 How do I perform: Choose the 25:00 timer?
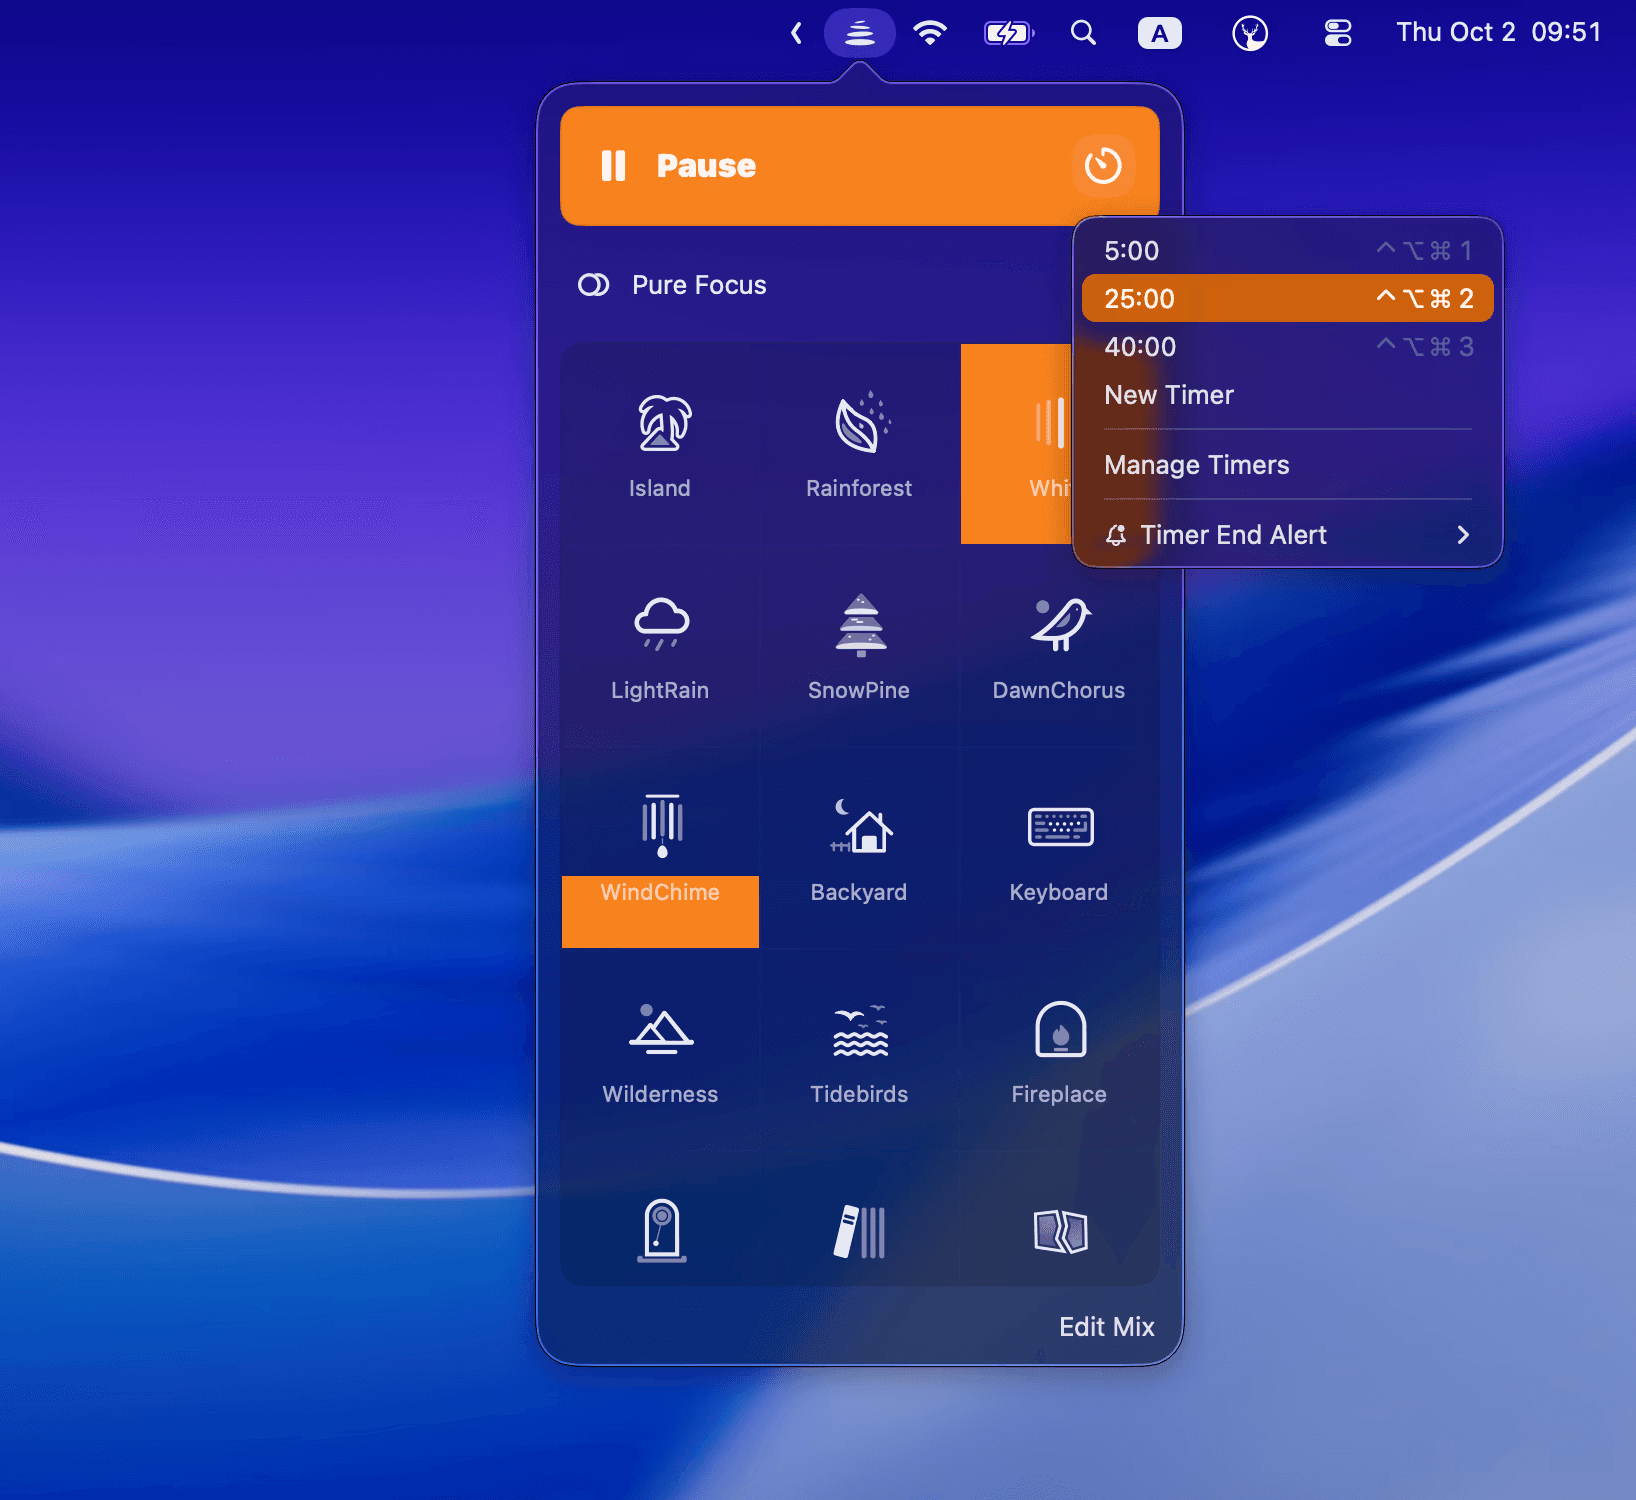[1287, 298]
